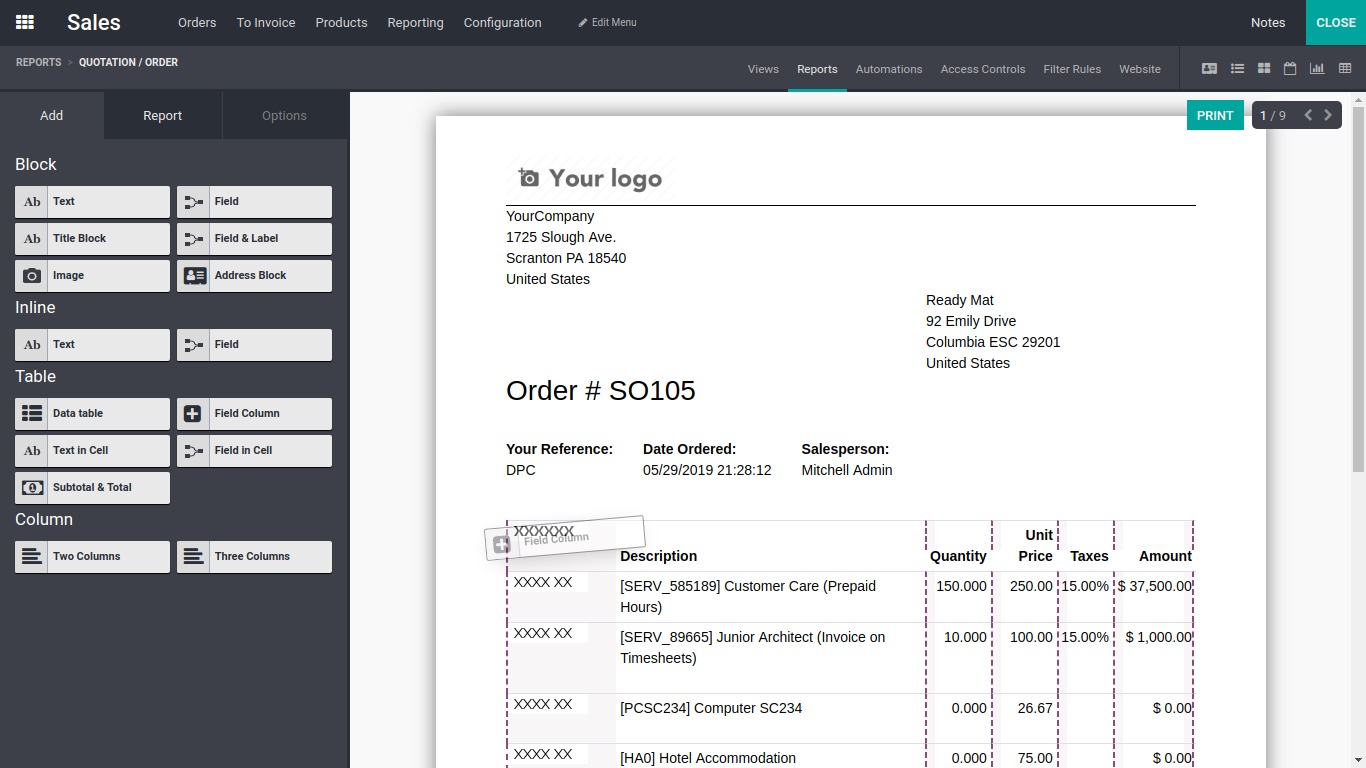1366x768 pixels.
Task: Open the Reporting menu
Action: click(x=415, y=22)
